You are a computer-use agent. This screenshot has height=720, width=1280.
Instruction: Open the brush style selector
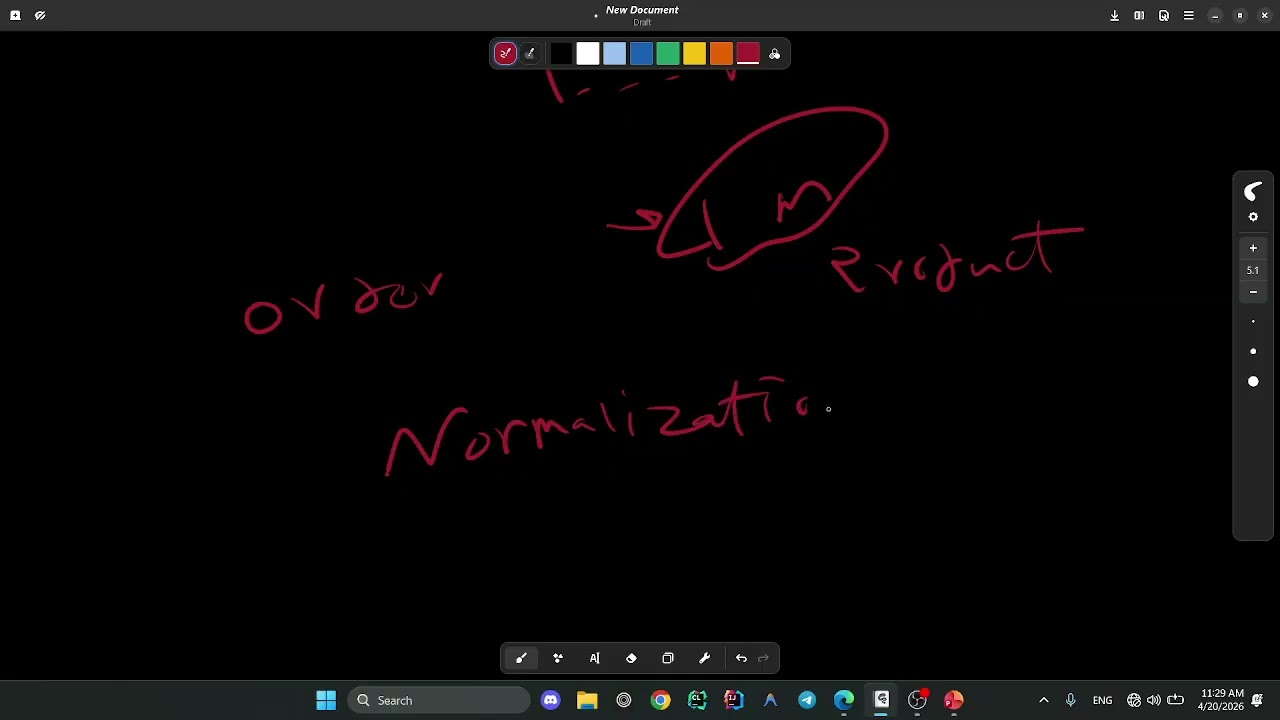tap(1253, 191)
